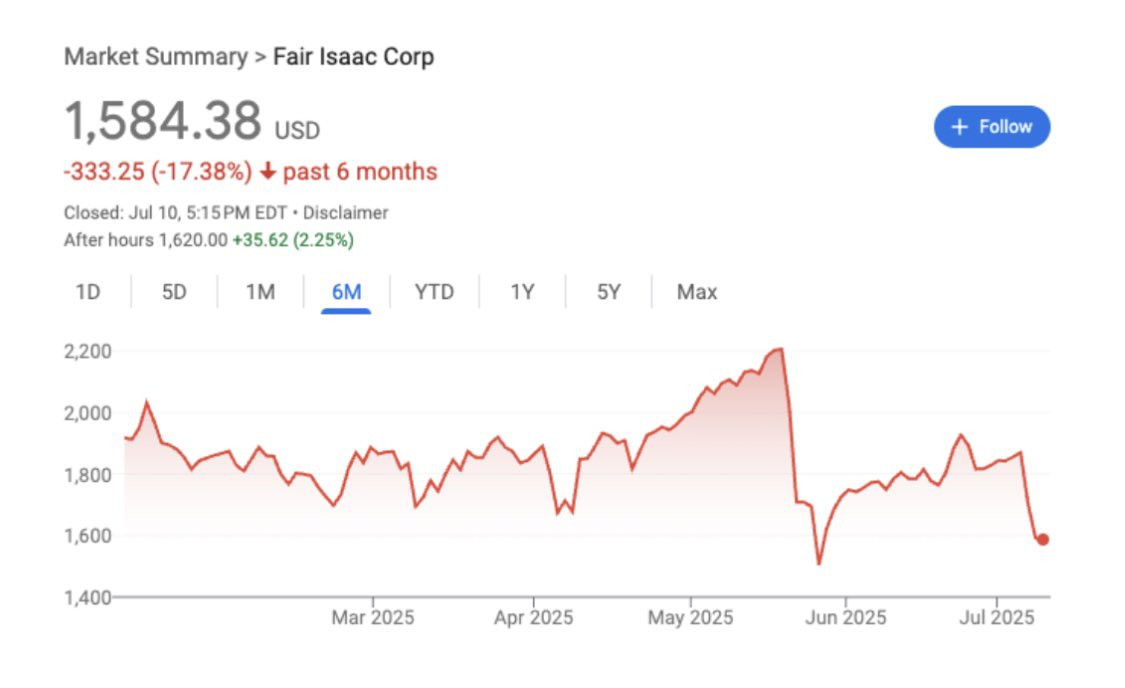Click the red down arrow icon
The height and width of the screenshot is (688, 1125).
pyautogui.click(x=267, y=172)
